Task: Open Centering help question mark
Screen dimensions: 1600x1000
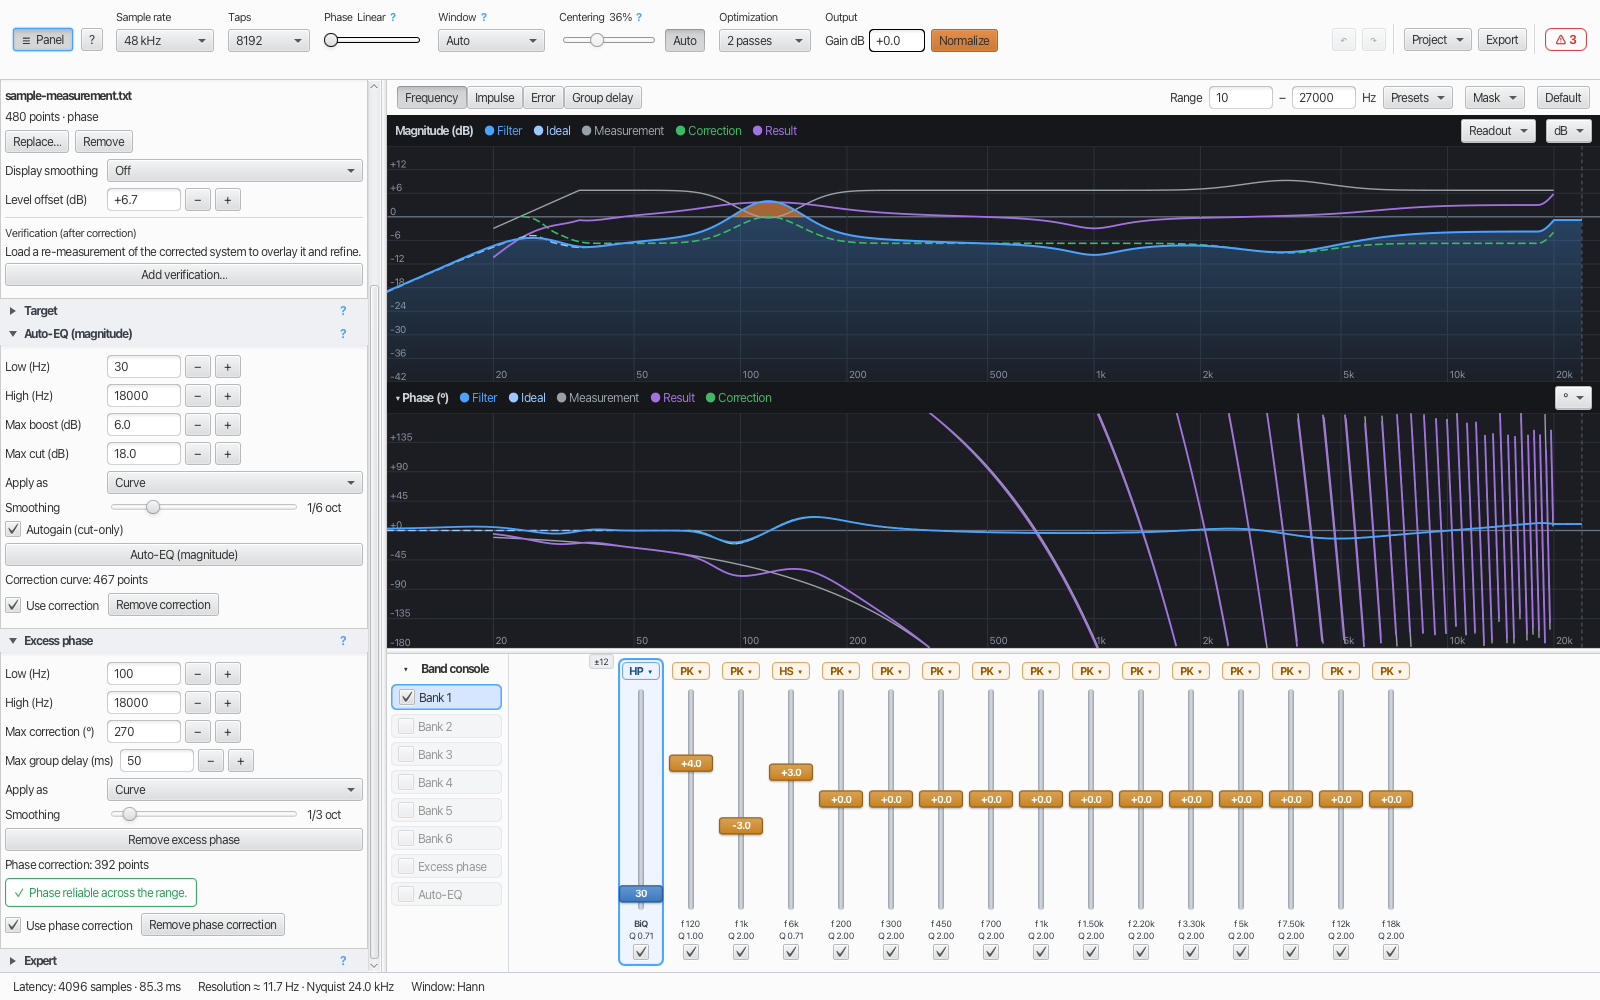Action: pyautogui.click(x=639, y=17)
